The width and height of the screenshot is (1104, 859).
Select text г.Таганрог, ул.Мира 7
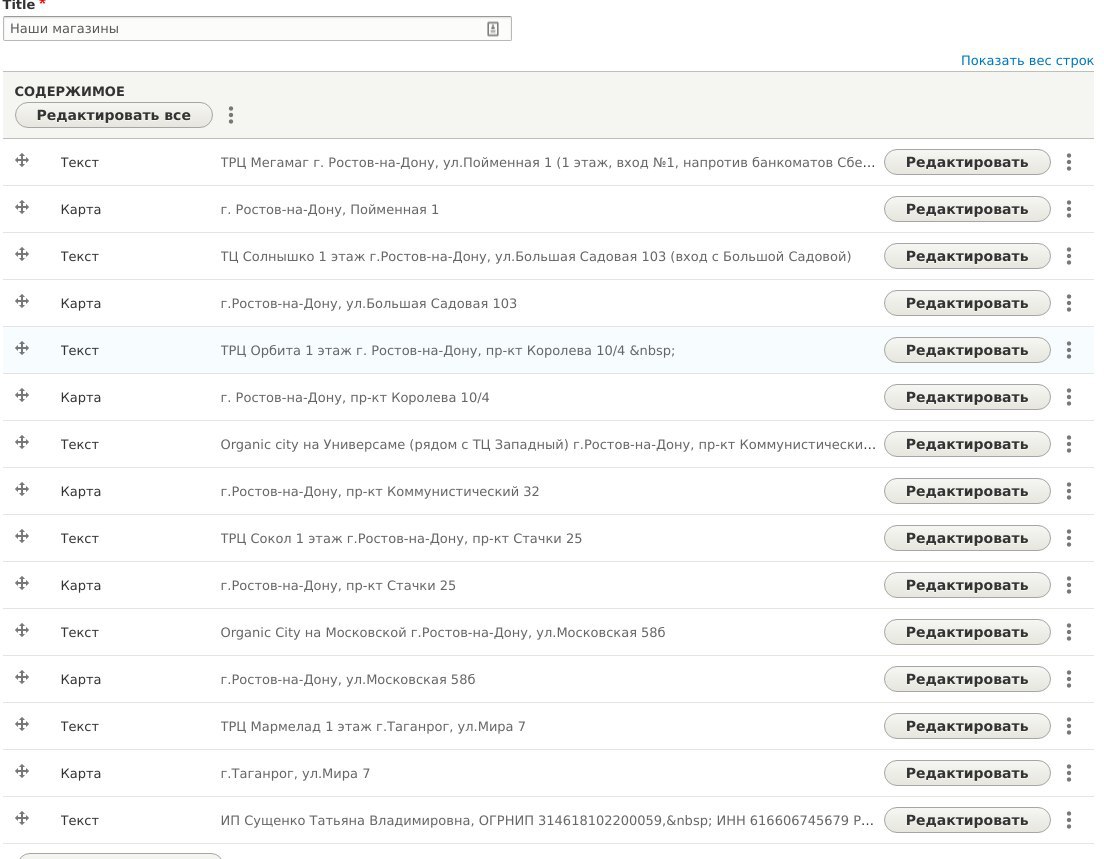coord(295,774)
